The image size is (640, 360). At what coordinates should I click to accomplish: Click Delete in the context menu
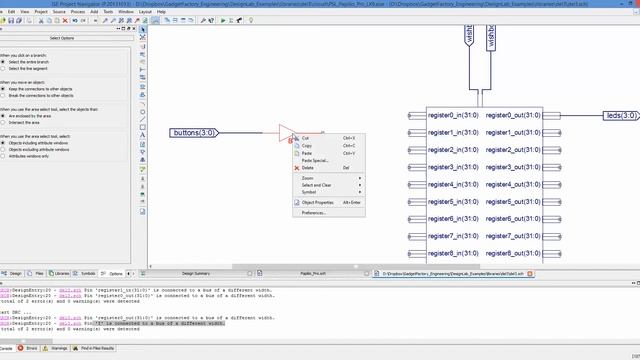(x=329, y=168)
